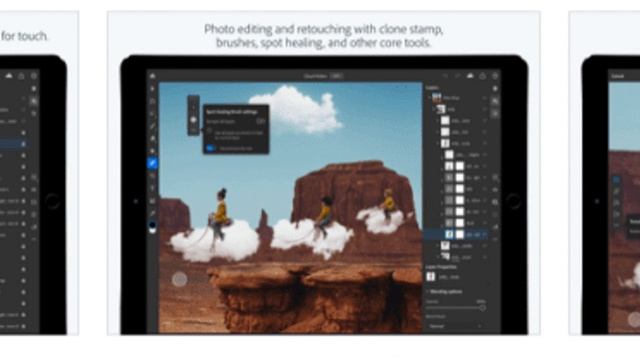The height and width of the screenshot is (360, 640).
Task: Select the Crop tool
Action: coord(153,176)
